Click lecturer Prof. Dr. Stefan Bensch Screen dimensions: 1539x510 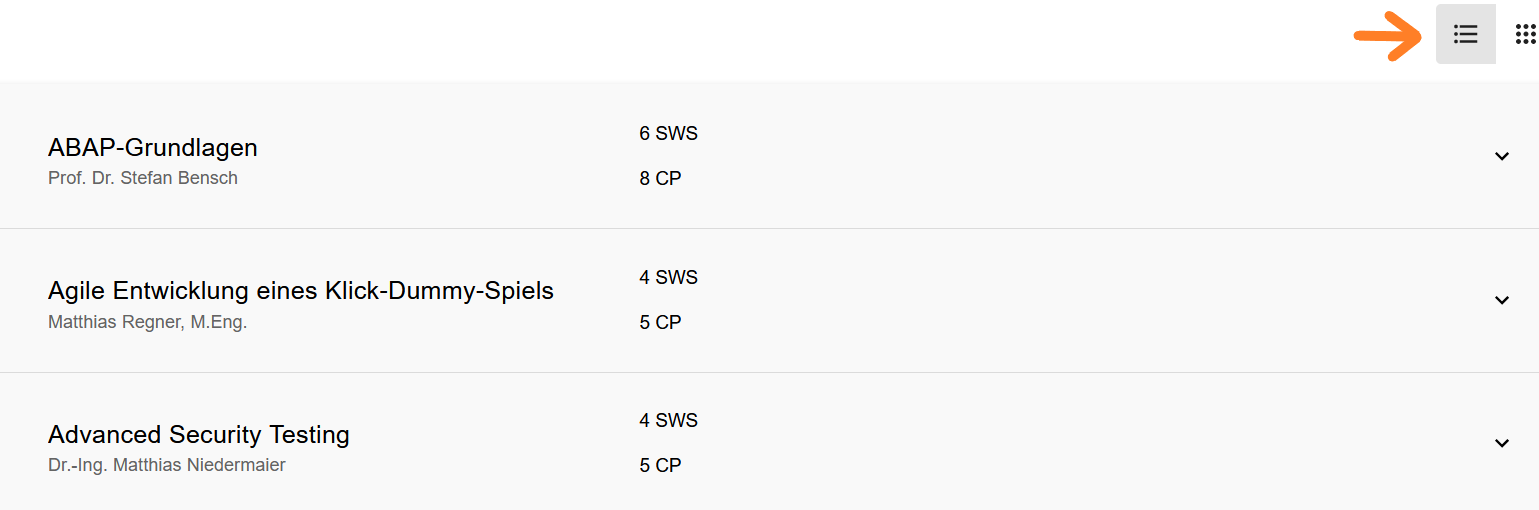[x=143, y=178]
